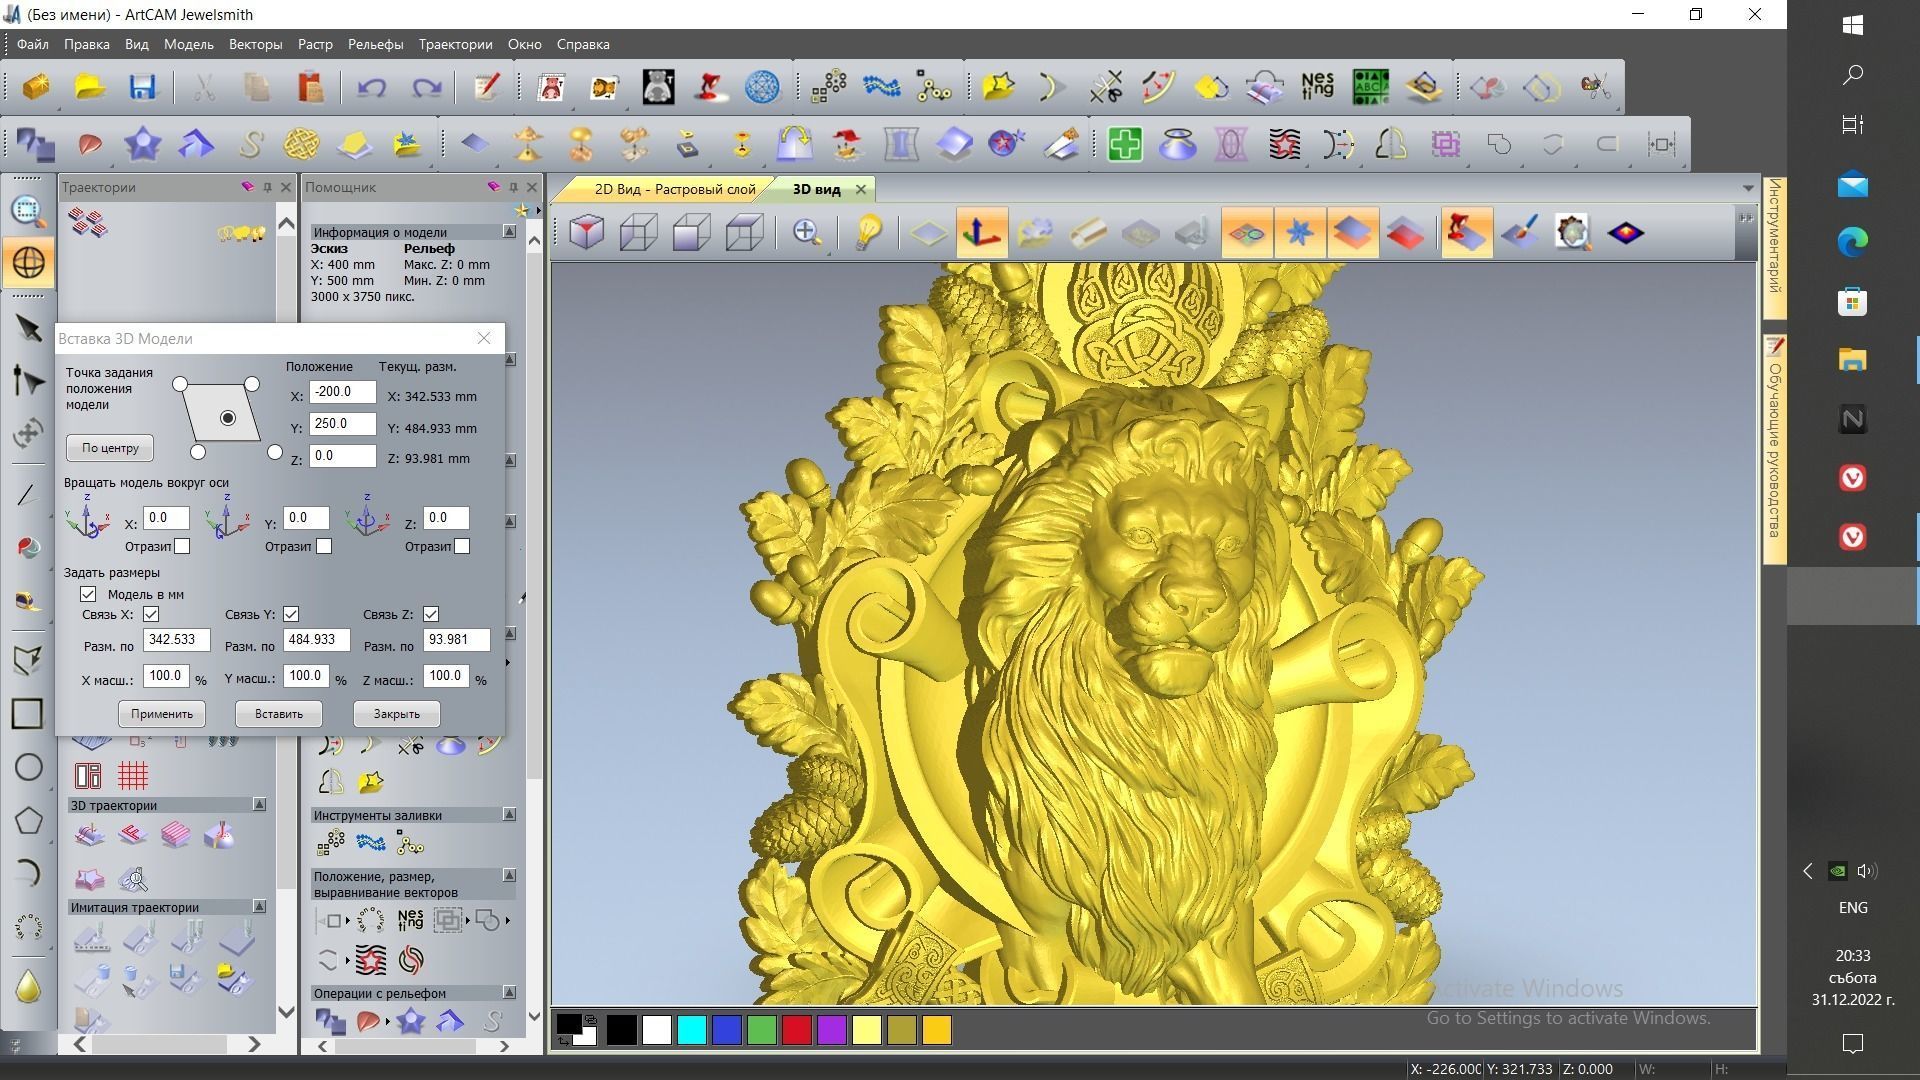Screen dimensions: 1920x1080
Task: Open the Mail app from taskbar
Action: pyautogui.click(x=1852, y=185)
